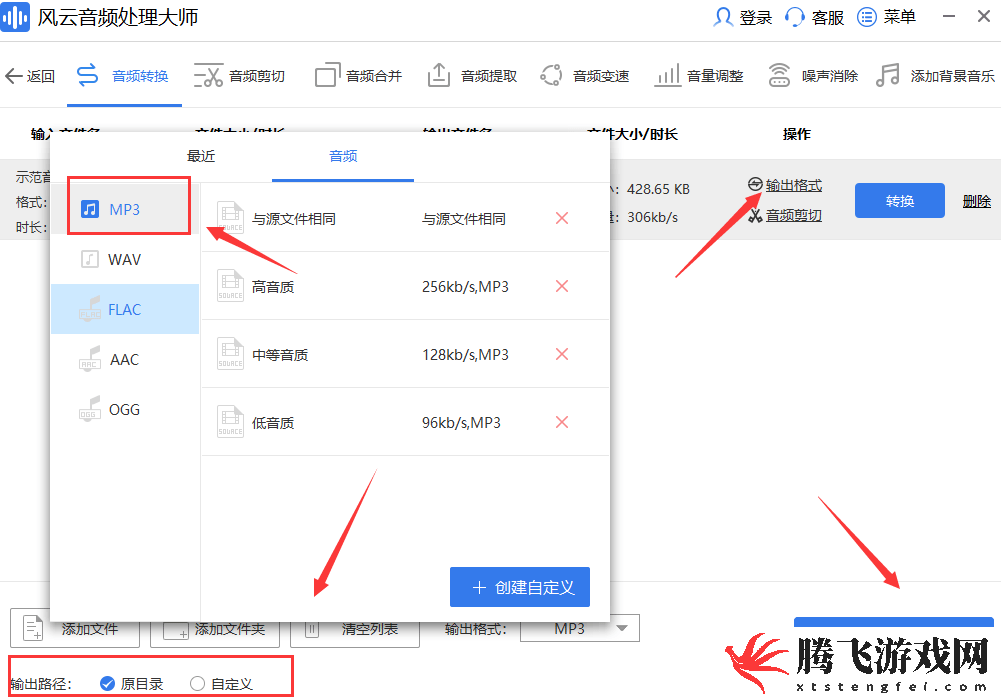Image resolution: width=1001 pixels, height=700 pixels.
Task: Choose the 中等音质 preset name
Action: (x=280, y=355)
